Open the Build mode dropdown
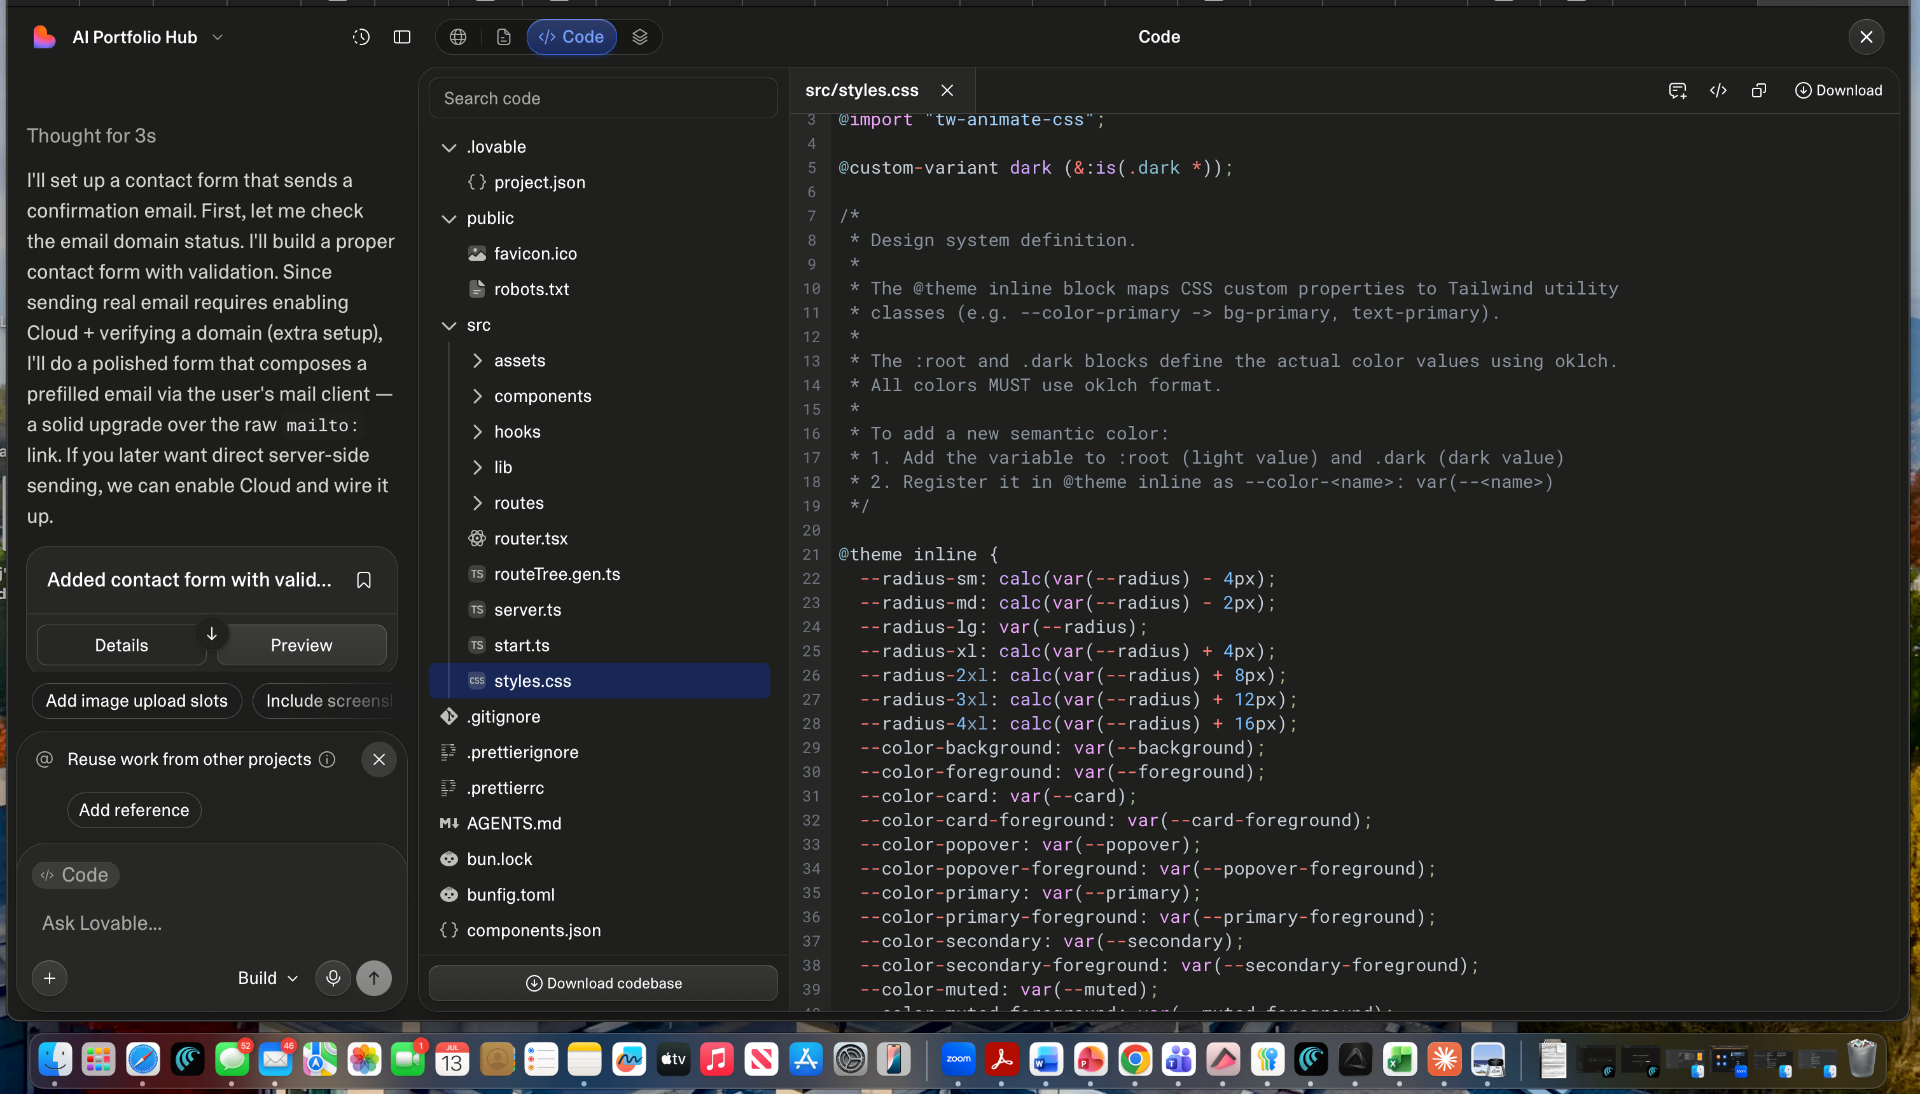The height and width of the screenshot is (1094, 1920). point(268,978)
